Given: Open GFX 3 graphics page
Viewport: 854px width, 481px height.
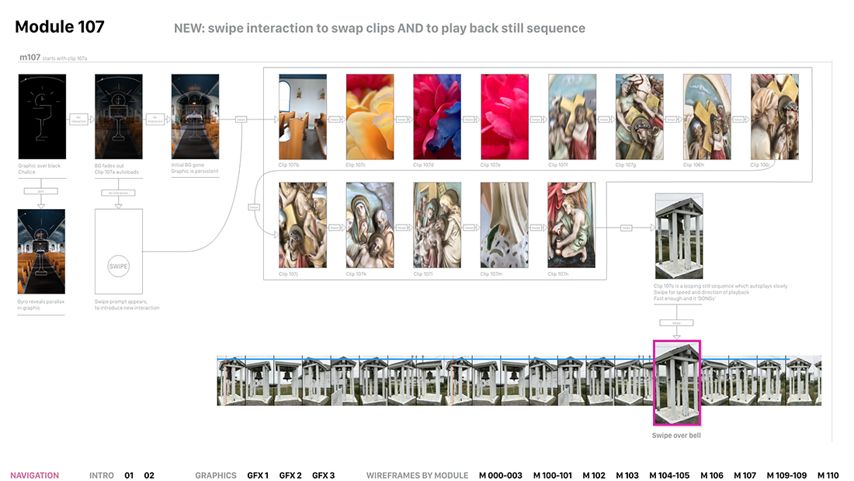Looking at the screenshot, I should click(324, 475).
